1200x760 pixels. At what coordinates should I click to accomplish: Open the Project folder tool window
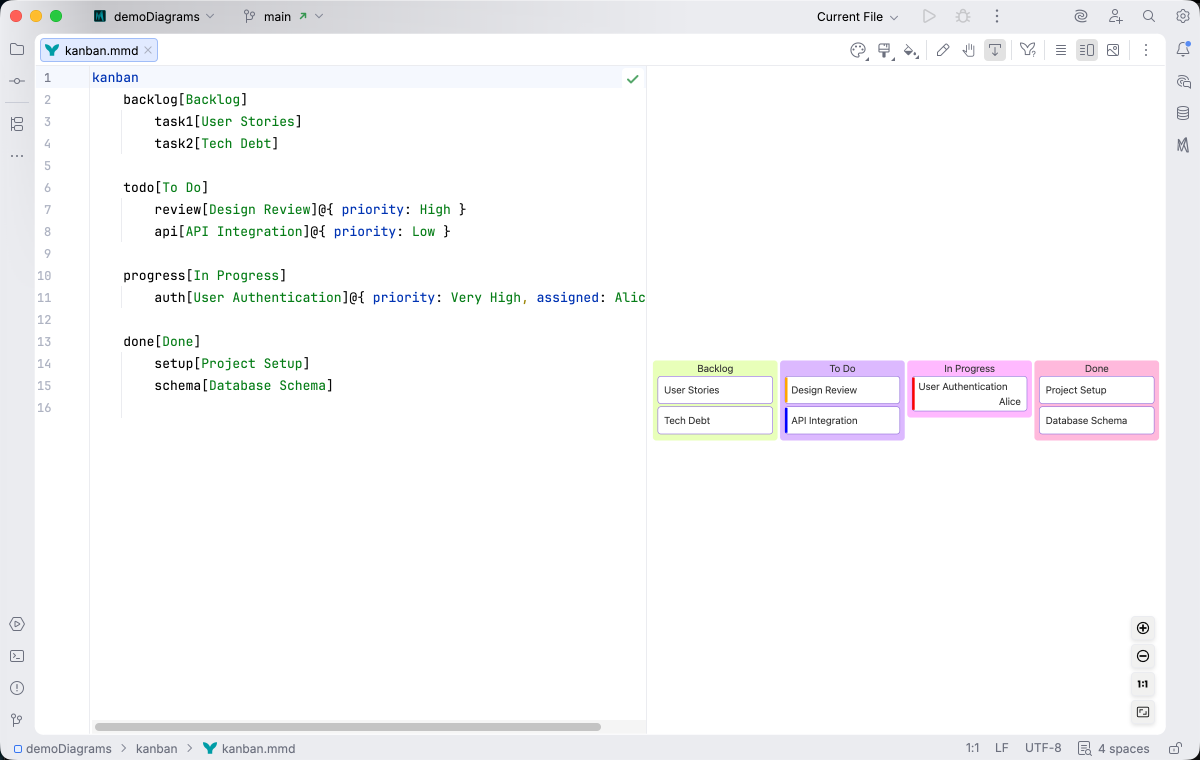17,49
